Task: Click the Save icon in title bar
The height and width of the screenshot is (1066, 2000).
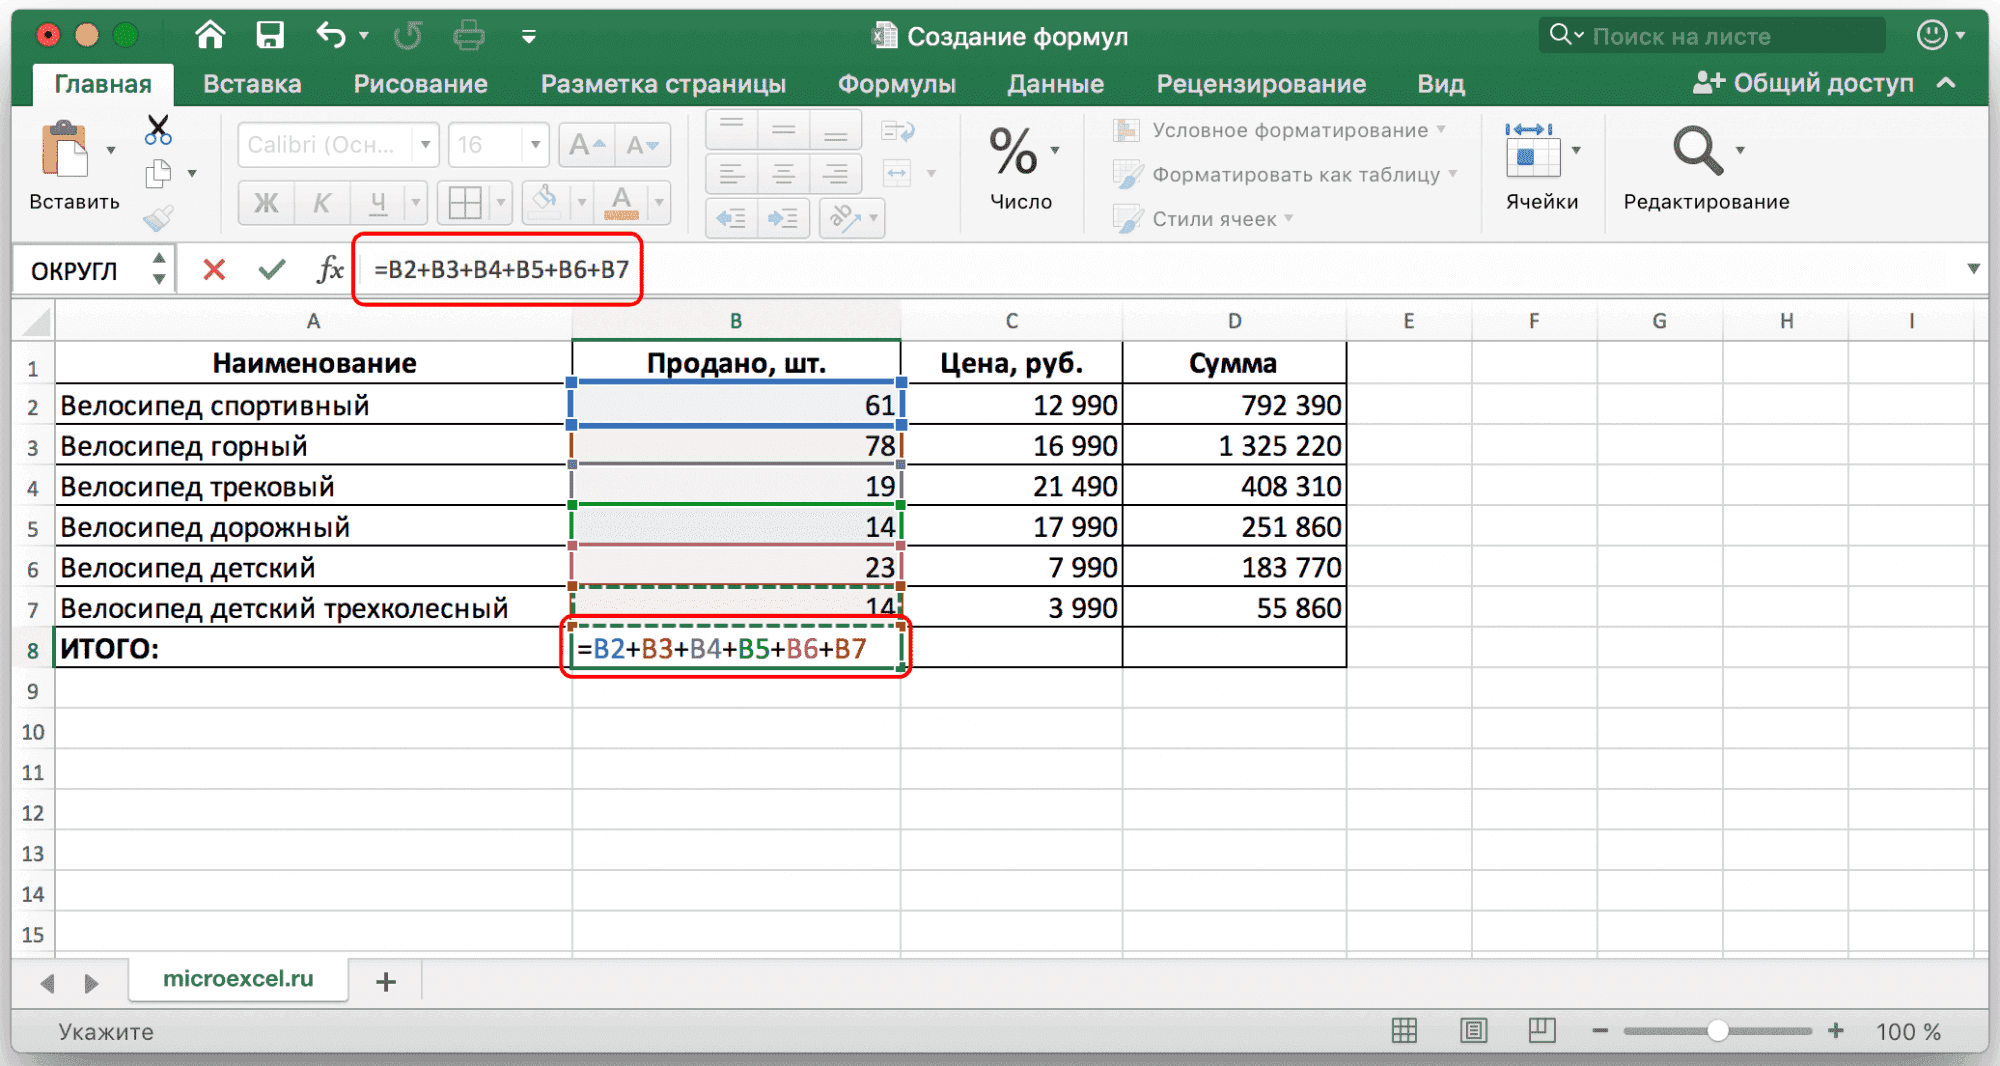Action: pyautogui.click(x=270, y=36)
